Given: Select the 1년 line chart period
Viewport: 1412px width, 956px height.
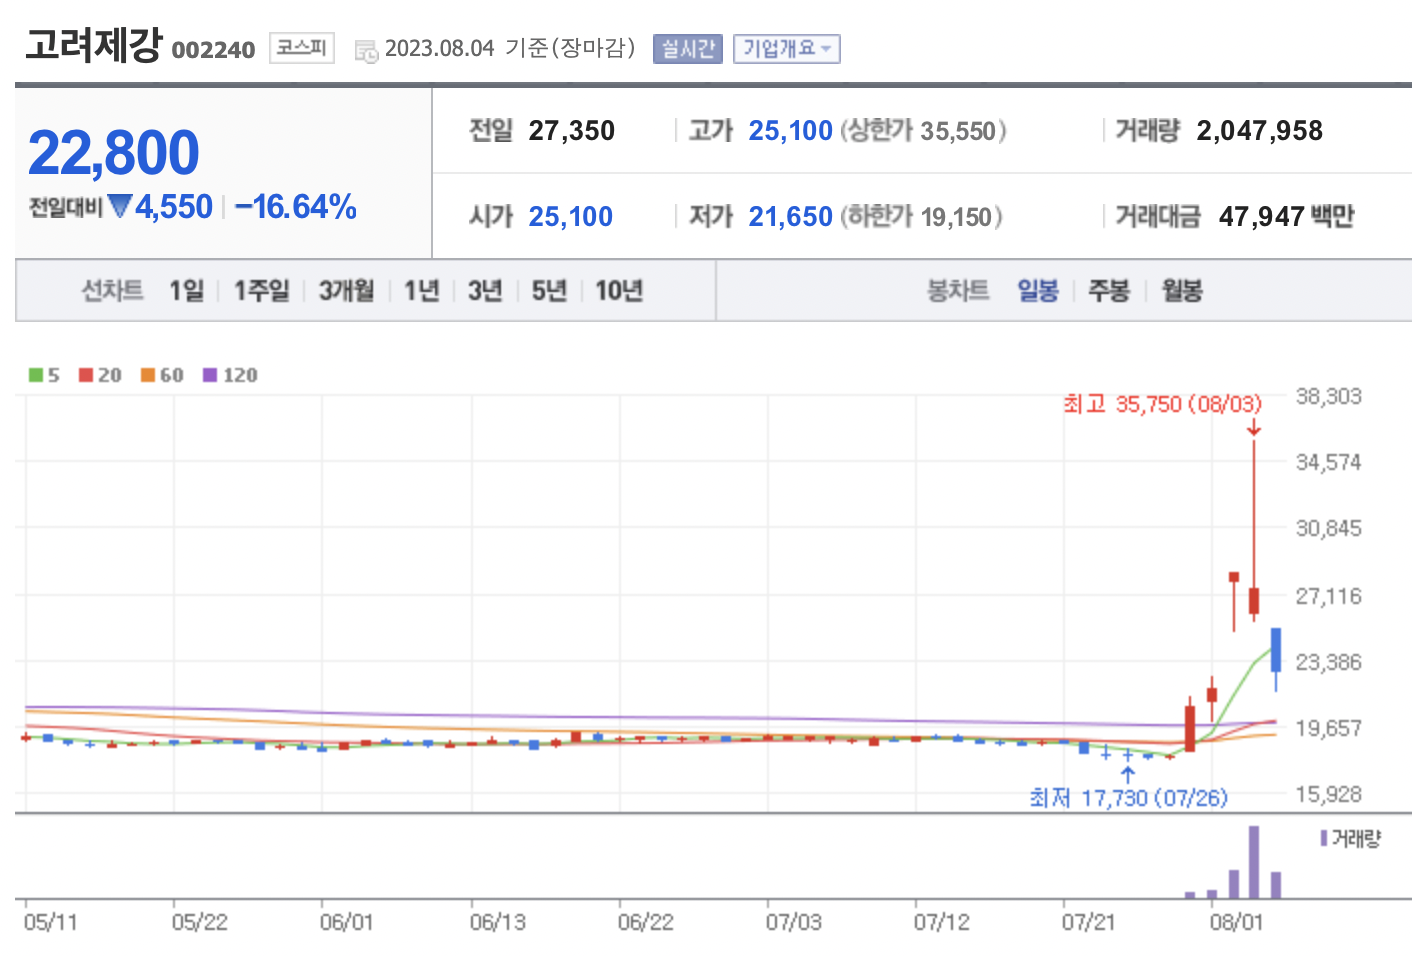Looking at the screenshot, I should 422,291.
